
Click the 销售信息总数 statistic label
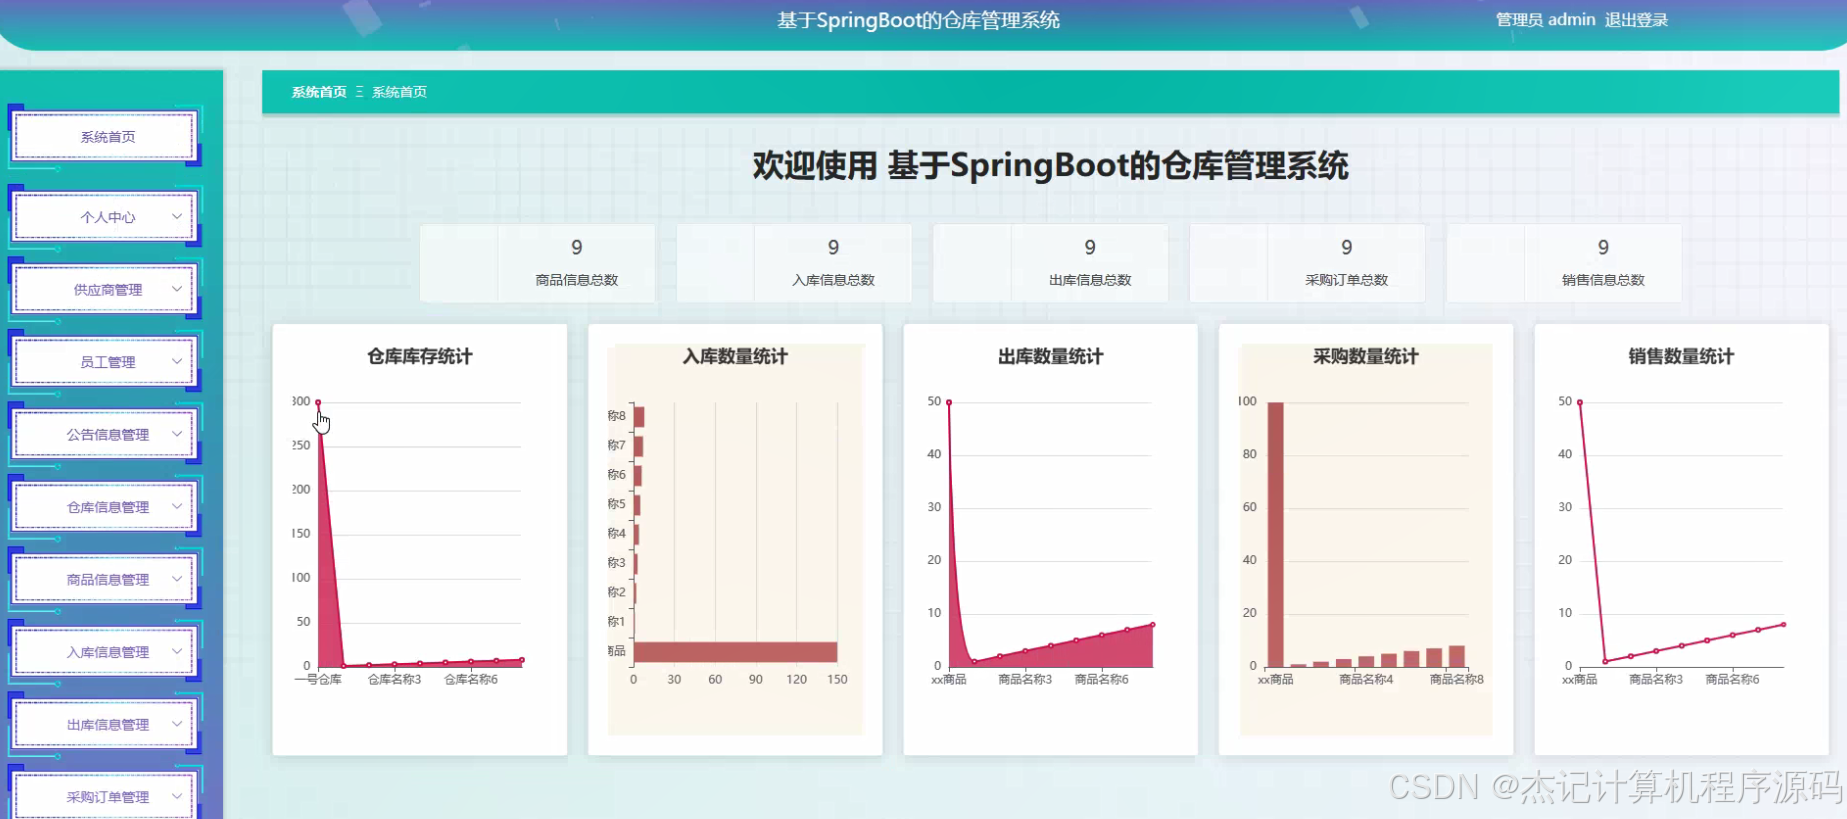click(1603, 280)
